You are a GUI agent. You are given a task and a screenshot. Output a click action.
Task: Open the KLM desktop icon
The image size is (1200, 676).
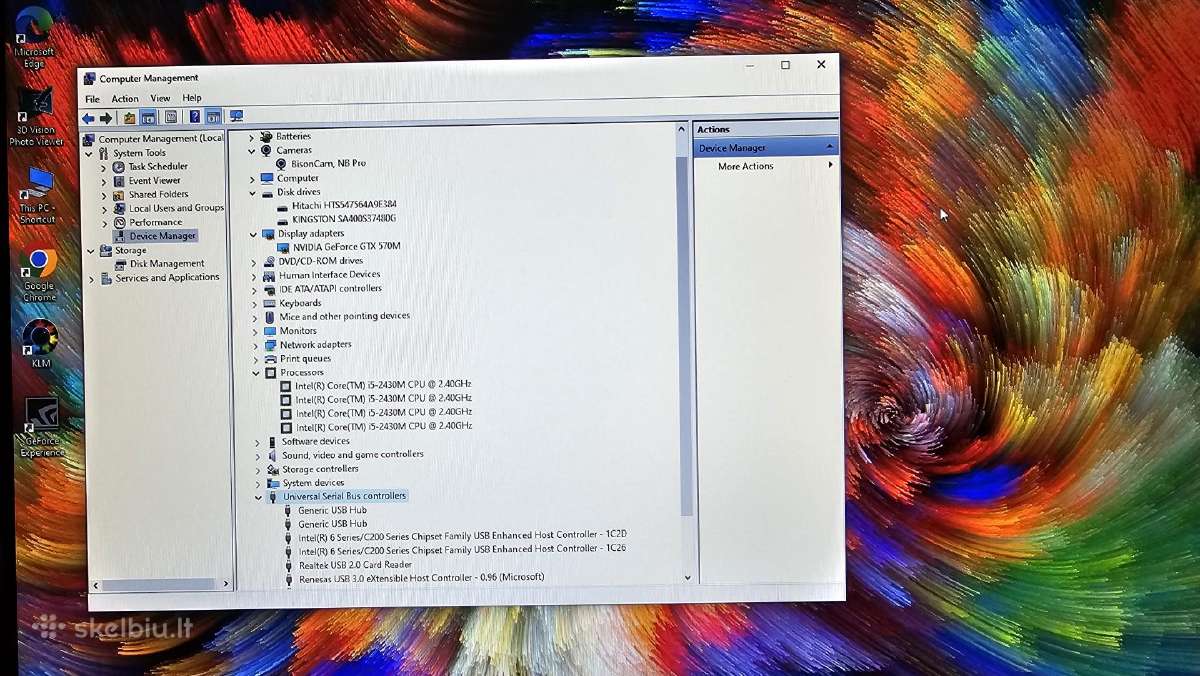pyautogui.click(x=40, y=343)
